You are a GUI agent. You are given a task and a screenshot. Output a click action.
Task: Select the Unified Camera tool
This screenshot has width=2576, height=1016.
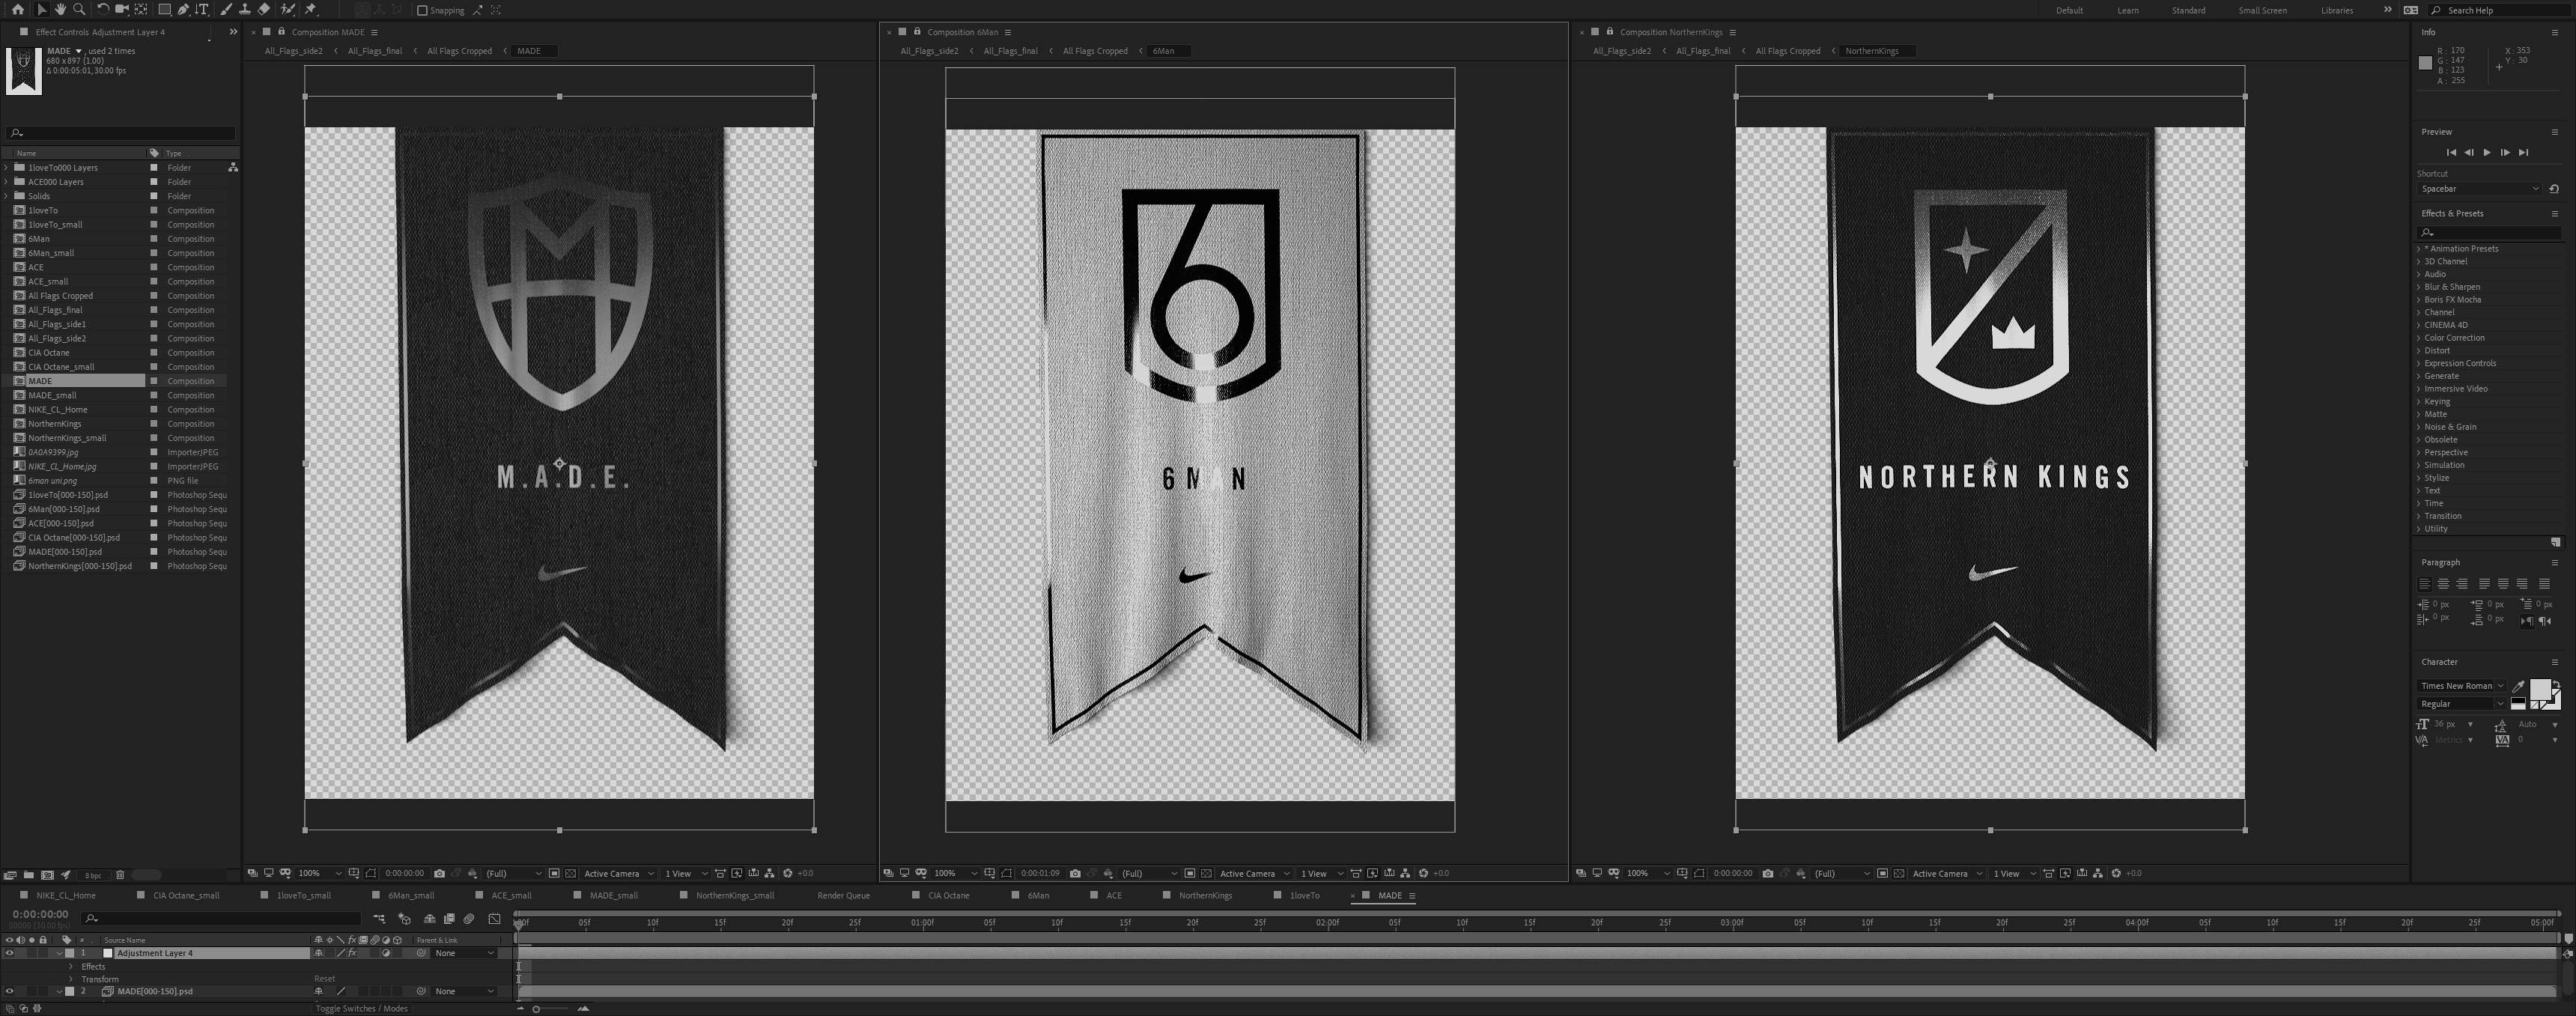122,9
